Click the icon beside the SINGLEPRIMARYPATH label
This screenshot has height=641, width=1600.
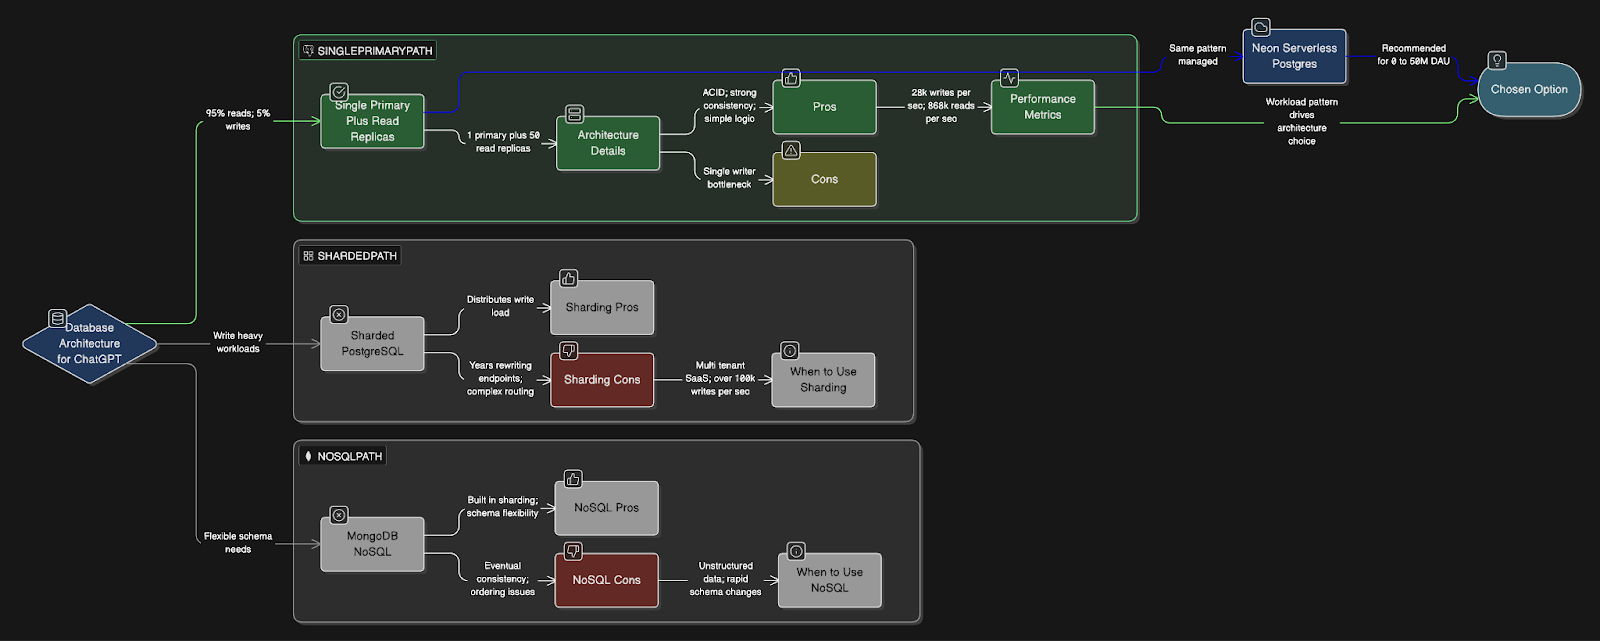[308, 50]
